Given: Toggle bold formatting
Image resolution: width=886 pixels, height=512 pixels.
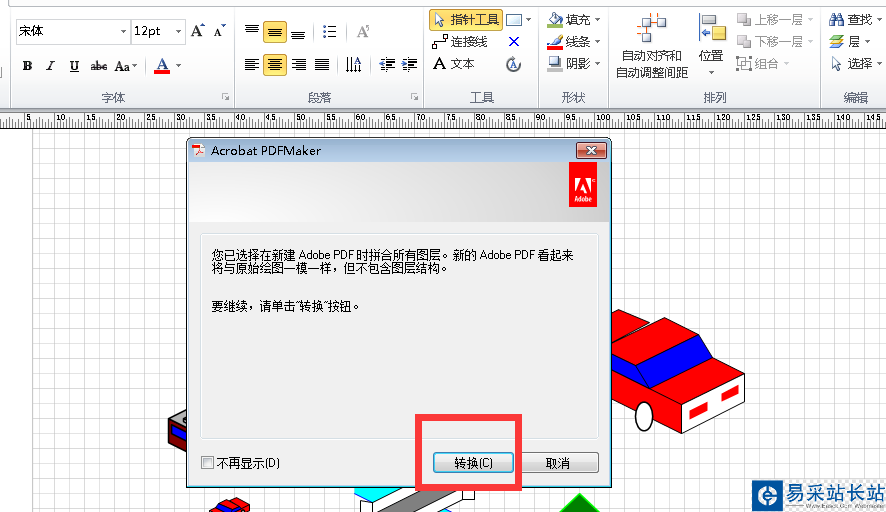Looking at the screenshot, I should click(27, 66).
